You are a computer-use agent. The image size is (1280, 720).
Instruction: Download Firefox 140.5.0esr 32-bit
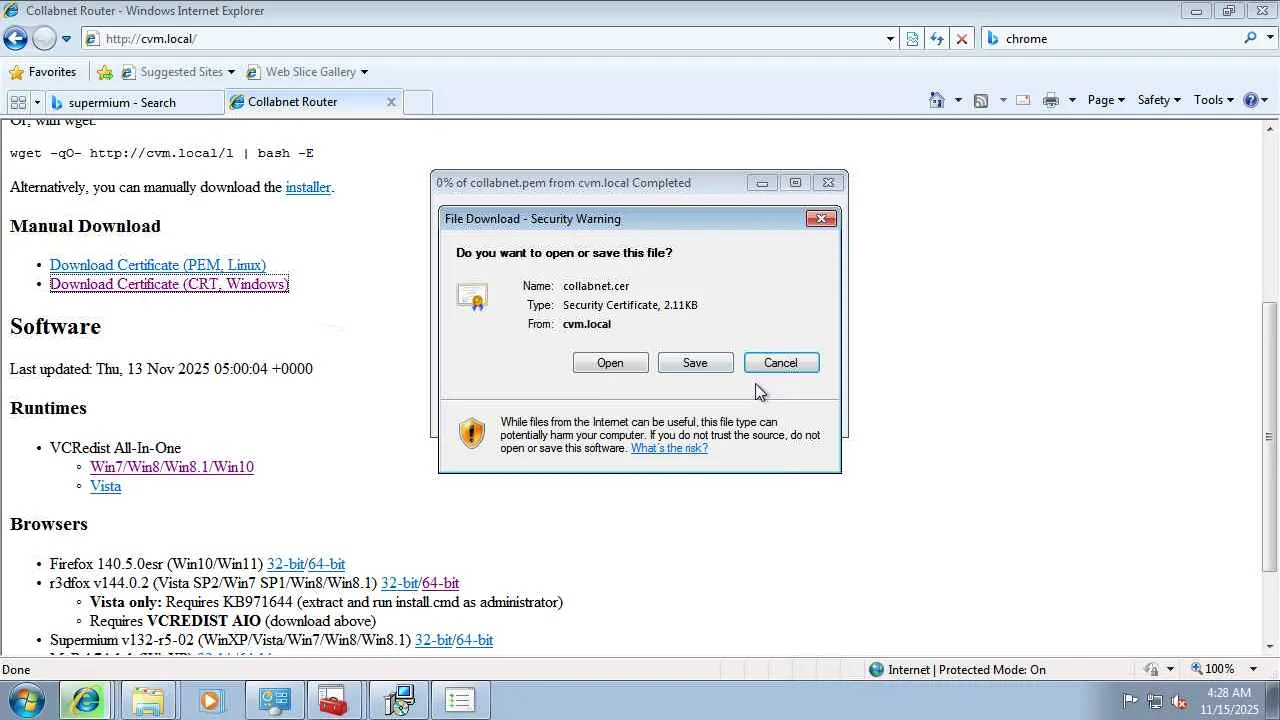(285, 564)
